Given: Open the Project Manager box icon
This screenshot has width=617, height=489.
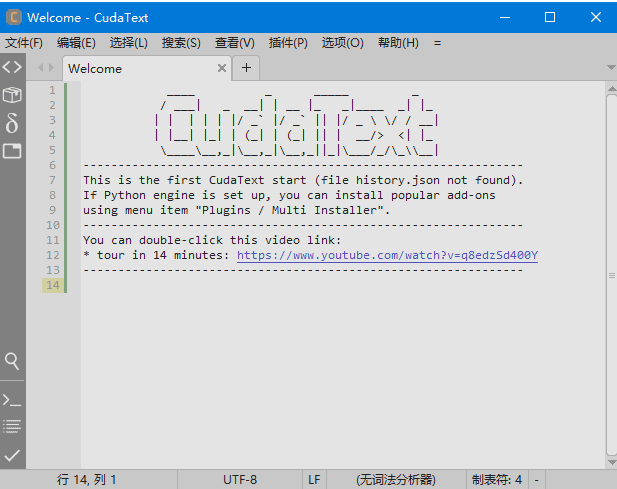Looking at the screenshot, I should (12, 95).
